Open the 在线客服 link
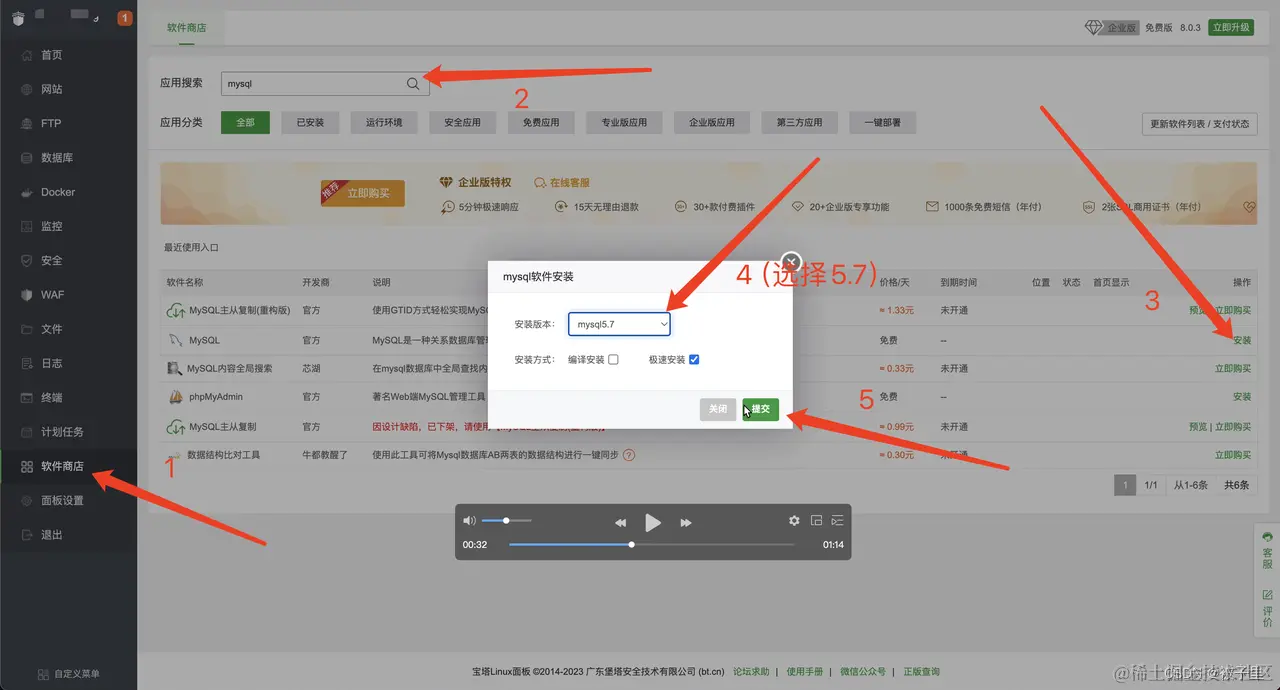Viewport: 1280px width, 690px height. [562, 183]
